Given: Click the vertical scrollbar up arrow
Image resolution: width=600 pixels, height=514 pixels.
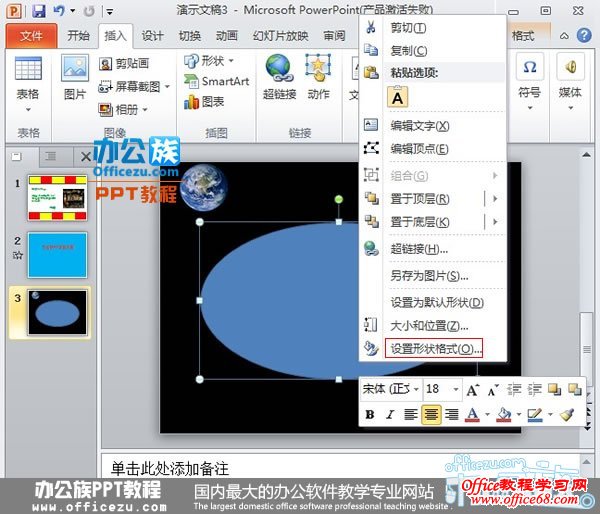Looking at the screenshot, I should [x=586, y=155].
